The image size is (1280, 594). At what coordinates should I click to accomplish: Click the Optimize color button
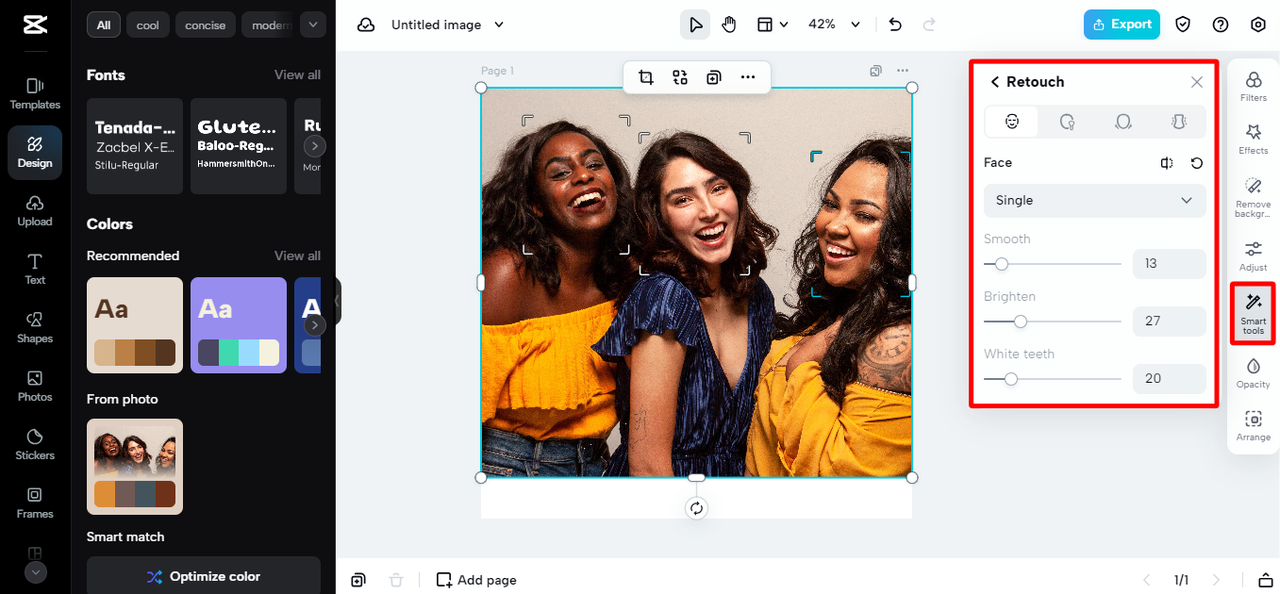[204, 576]
